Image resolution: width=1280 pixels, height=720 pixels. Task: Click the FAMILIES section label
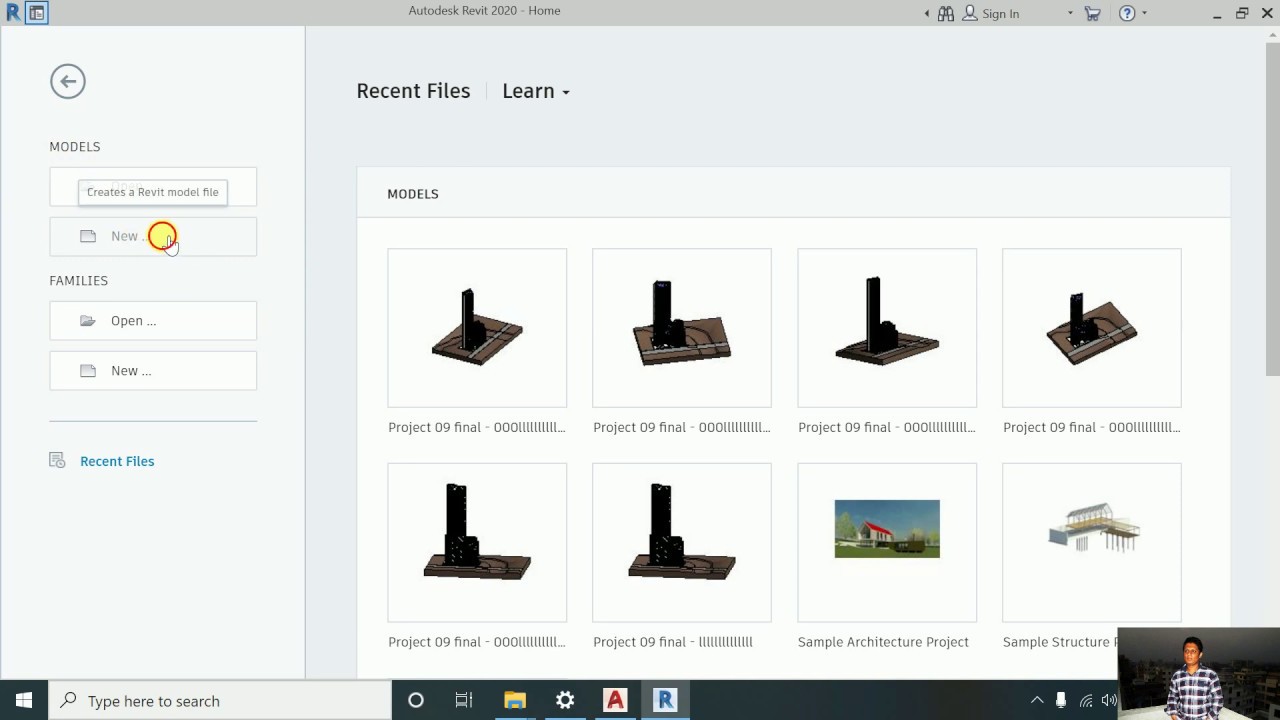click(79, 281)
